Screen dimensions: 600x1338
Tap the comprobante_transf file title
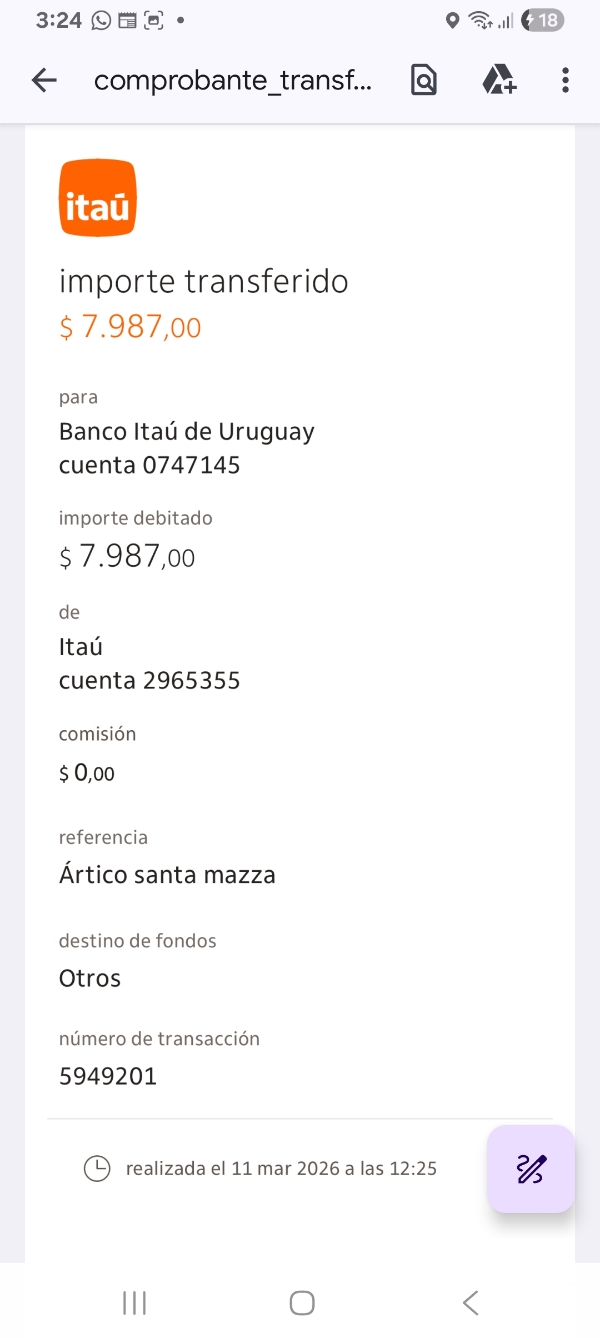pyautogui.click(x=233, y=81)
